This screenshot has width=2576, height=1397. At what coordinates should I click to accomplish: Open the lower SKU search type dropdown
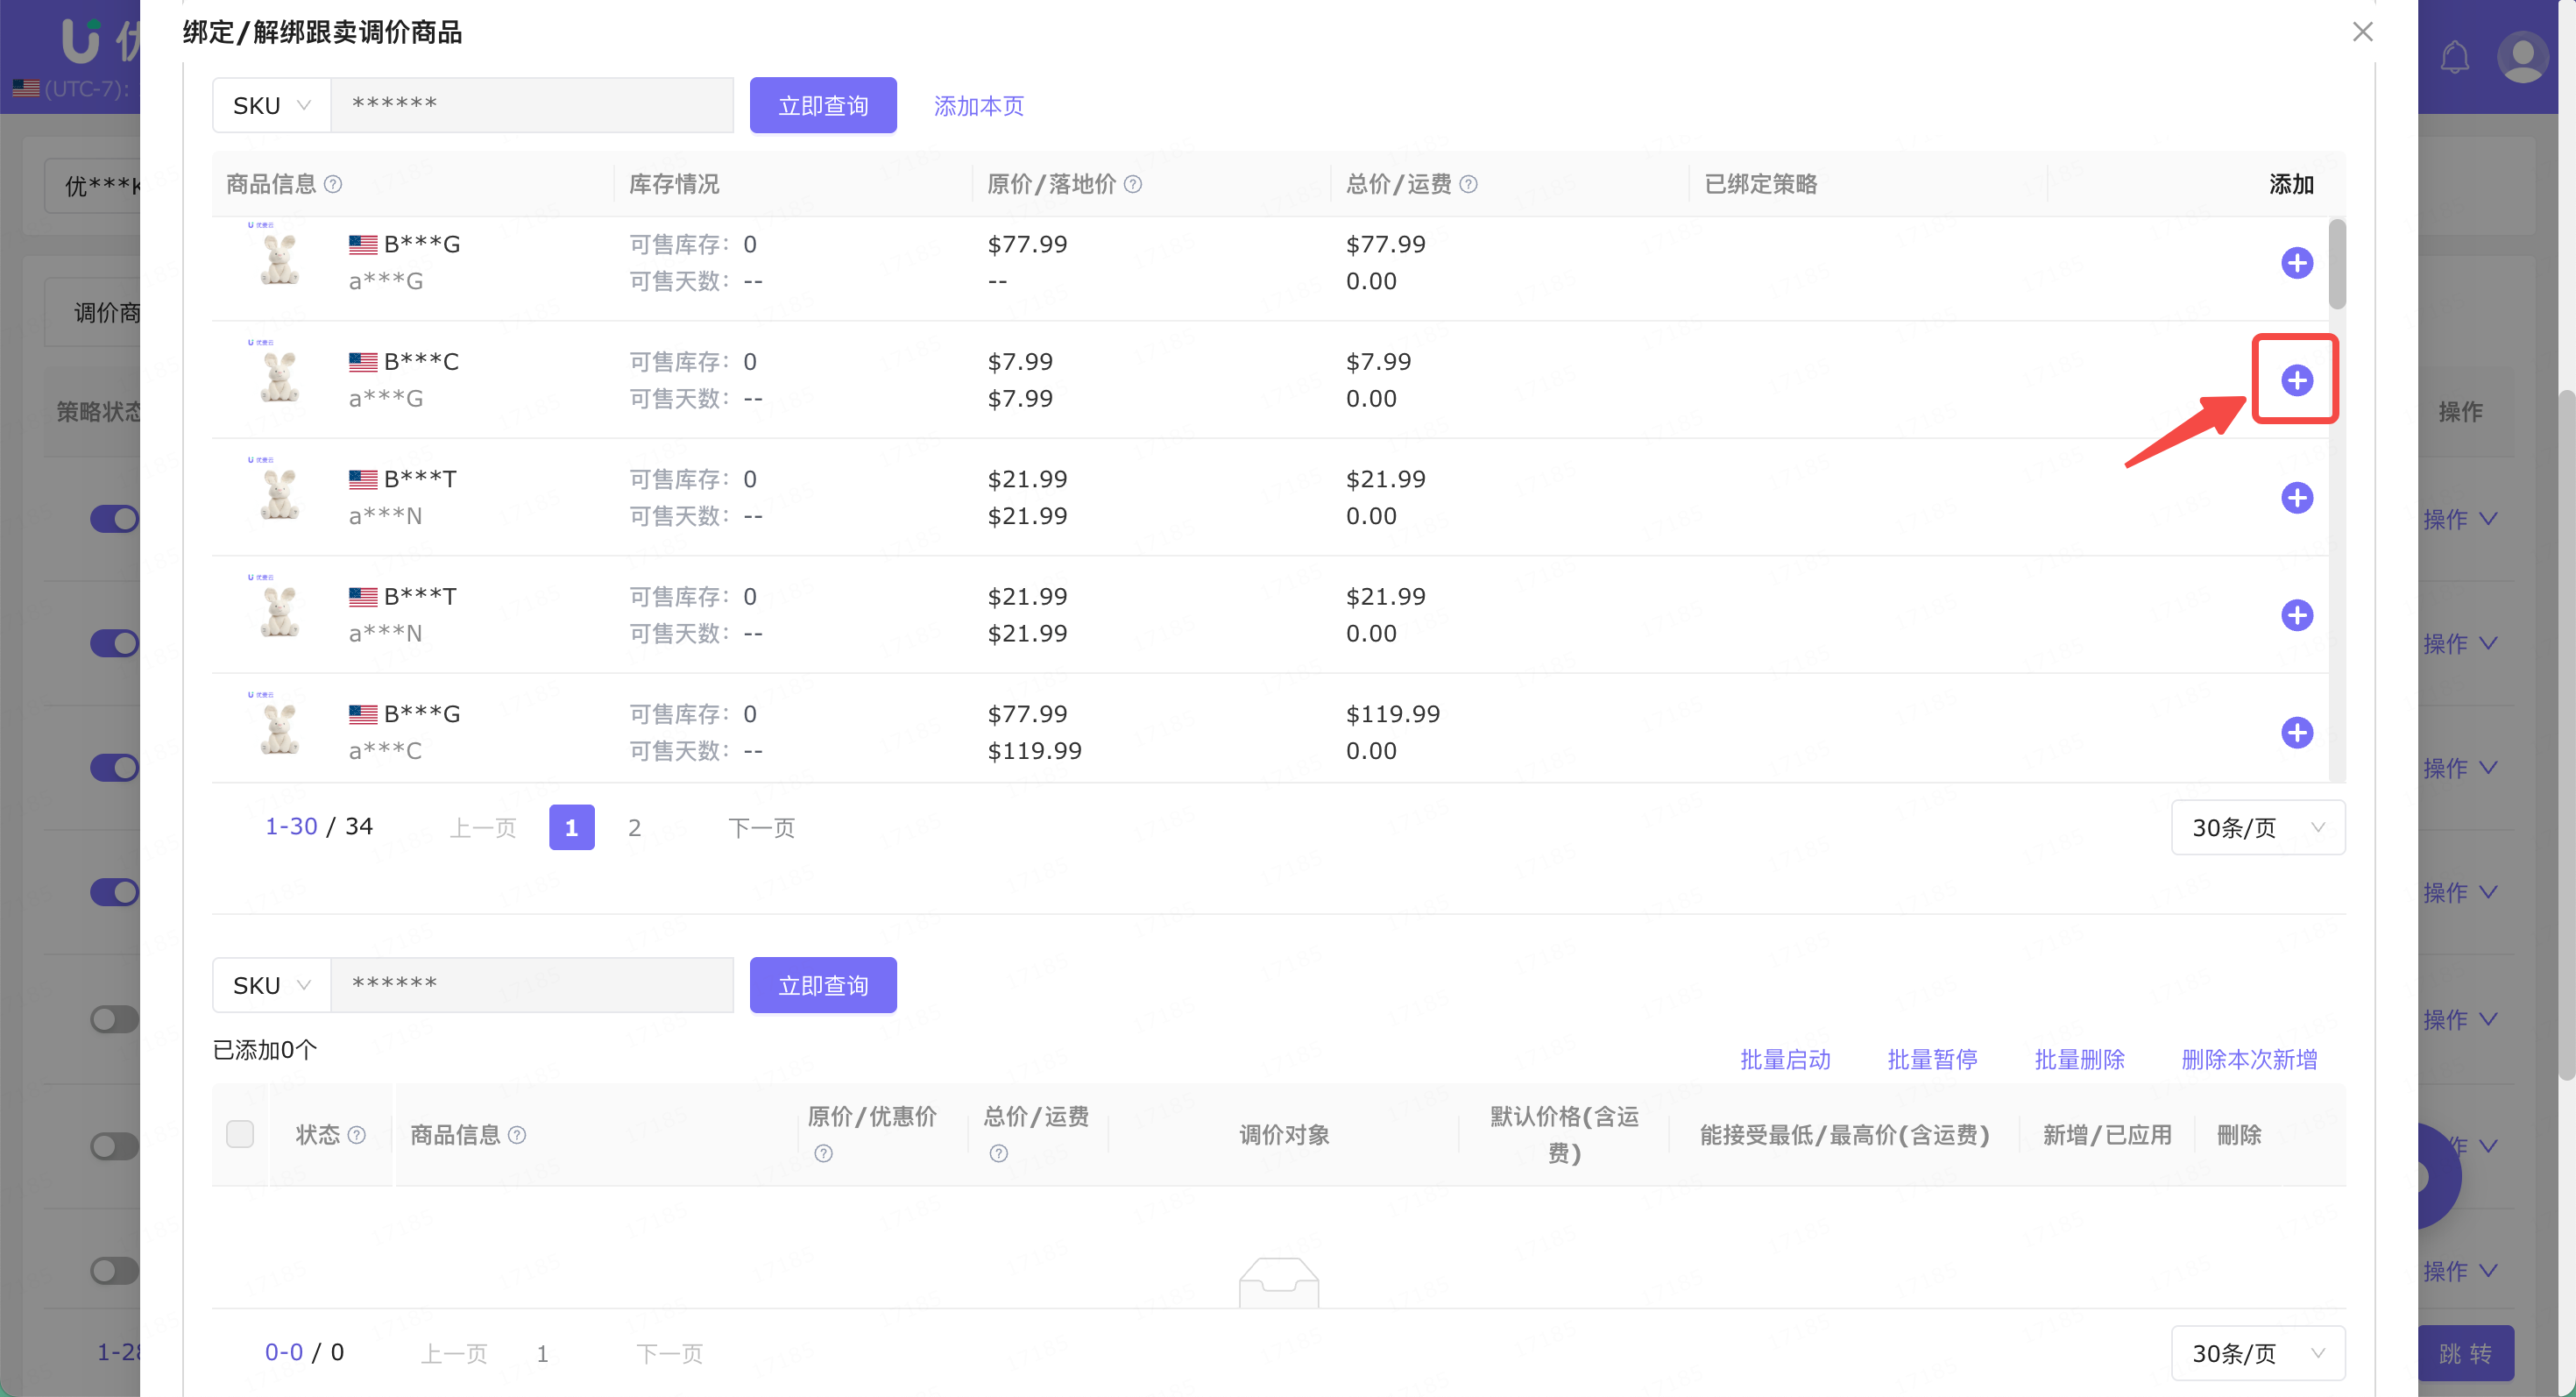coord(272,985)
